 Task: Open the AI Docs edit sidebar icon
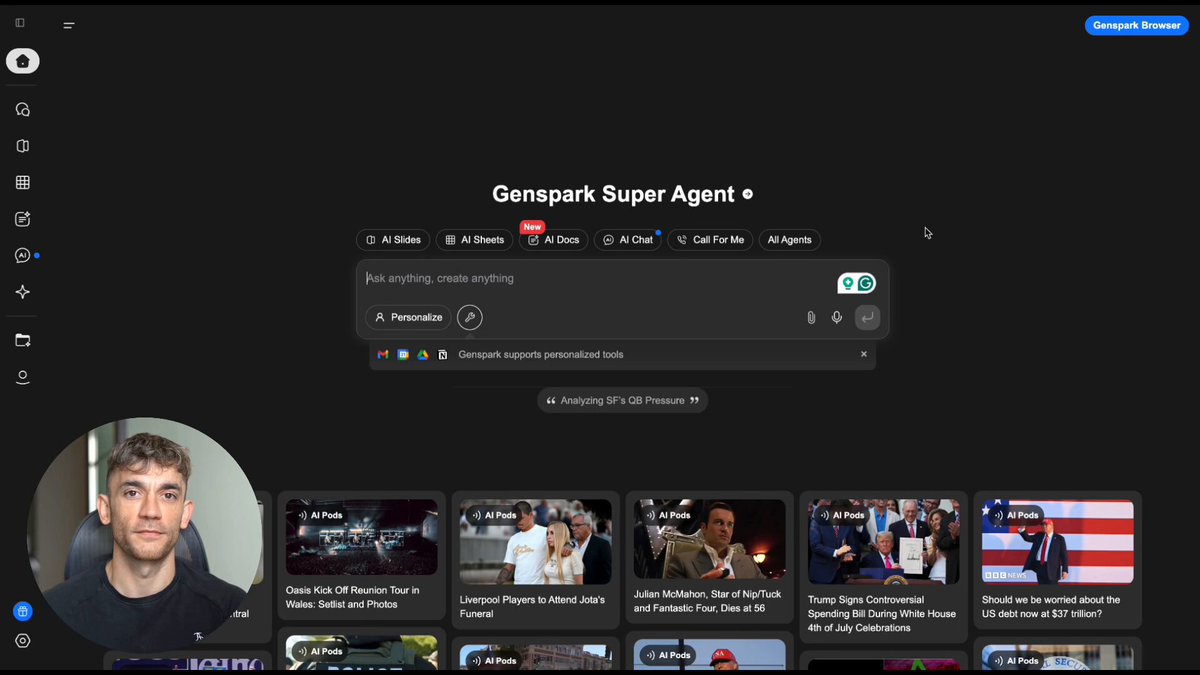tap(23, 219)
